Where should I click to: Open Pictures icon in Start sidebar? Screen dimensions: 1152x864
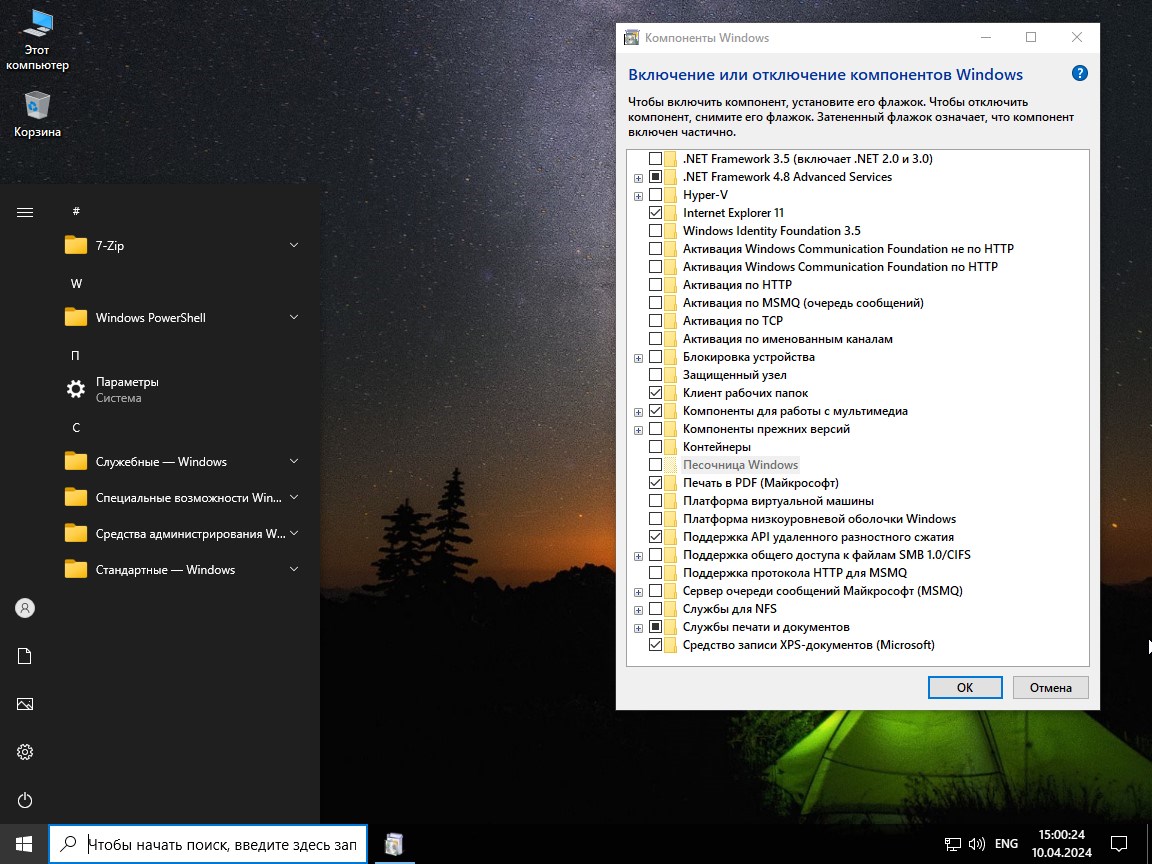coord(25,704)
